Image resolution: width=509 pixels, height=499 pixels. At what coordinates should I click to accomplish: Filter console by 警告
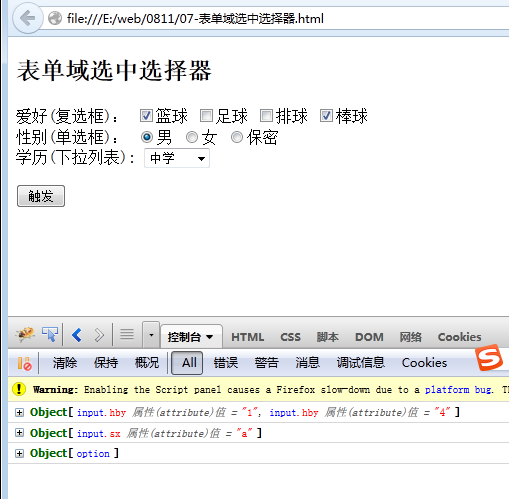(266, 363)
